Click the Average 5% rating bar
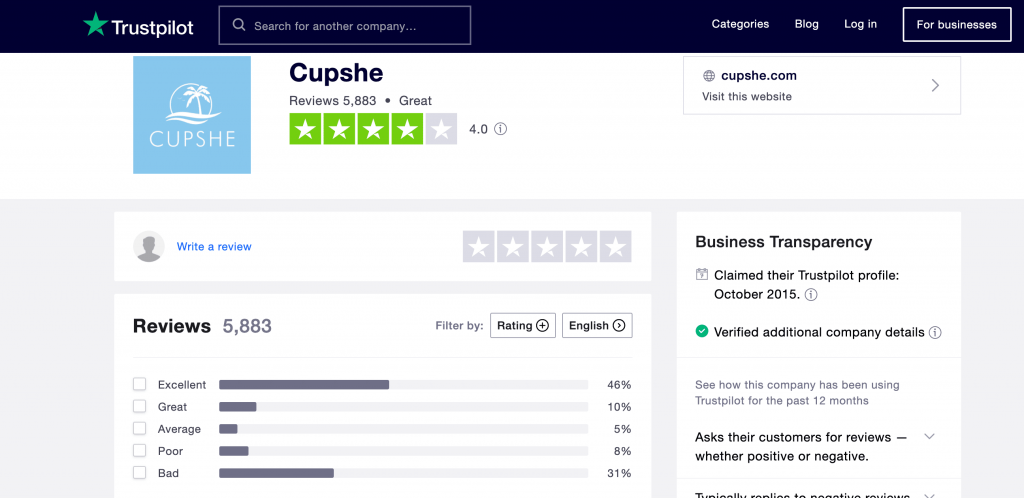Viewport: 1024px width, 498px height. [x=404, y=429]
